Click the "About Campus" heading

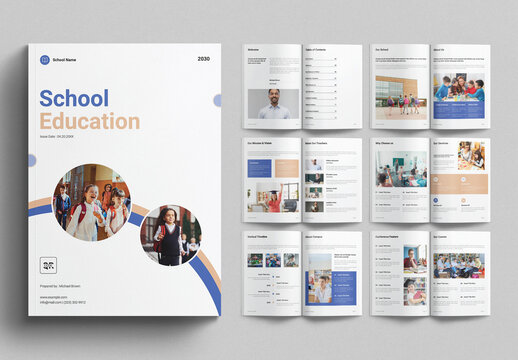[314, 237]
